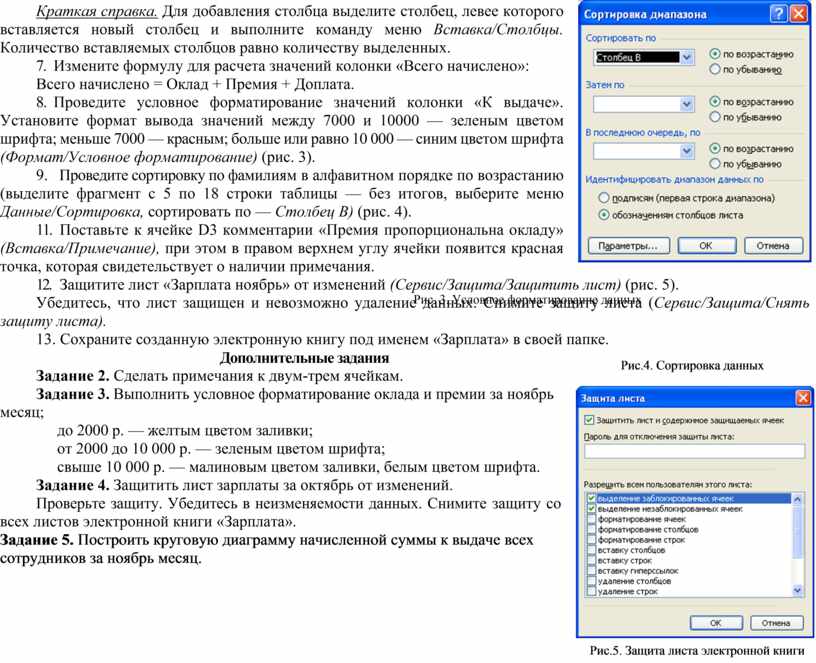816x663 pixels.
Task: Enable форматирование строк permission
Action: point(591,540)
